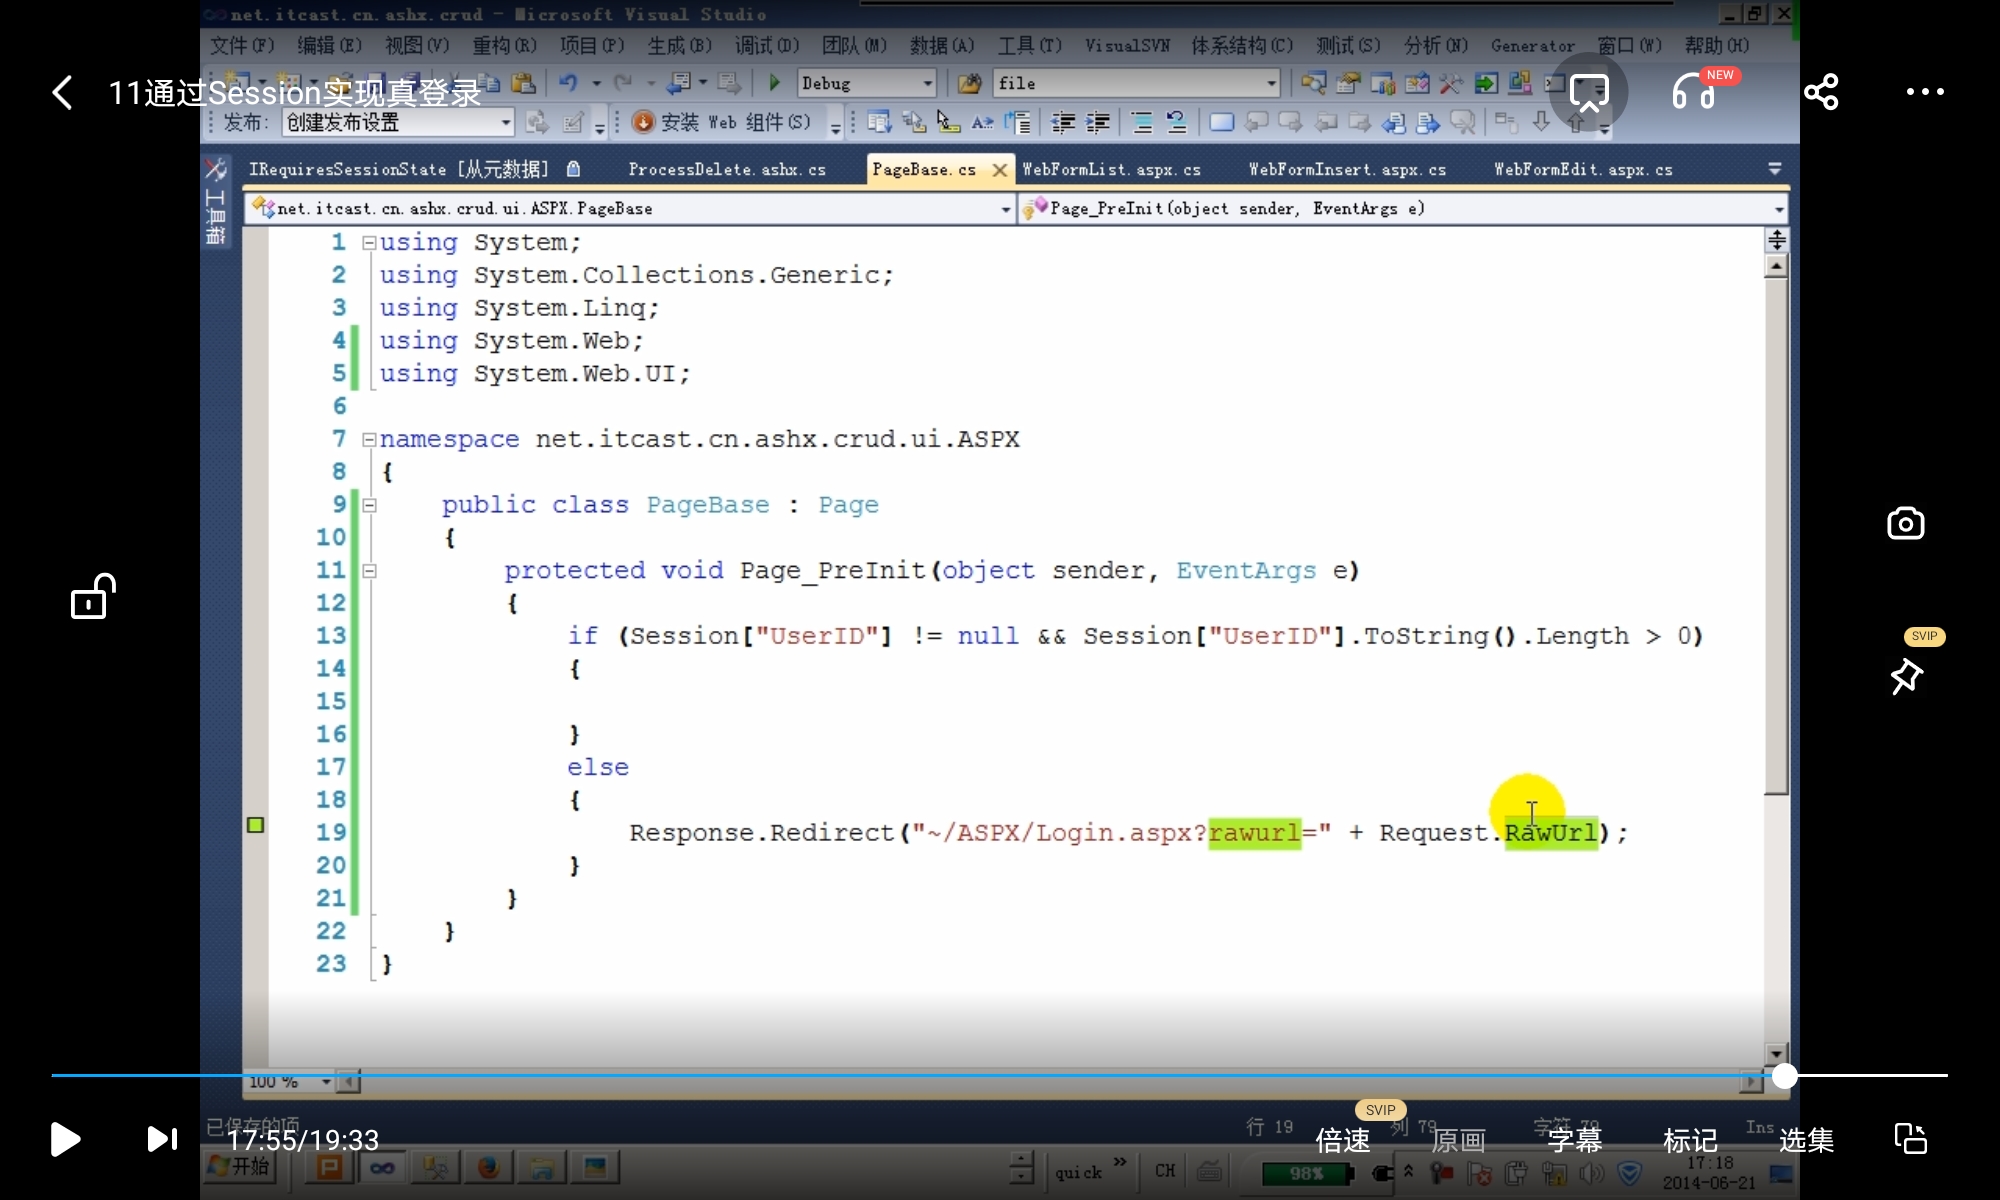This screenshot has height=1200, width=2000.
Task: Click the Paste toolbar icon
Action: [523, 83]
